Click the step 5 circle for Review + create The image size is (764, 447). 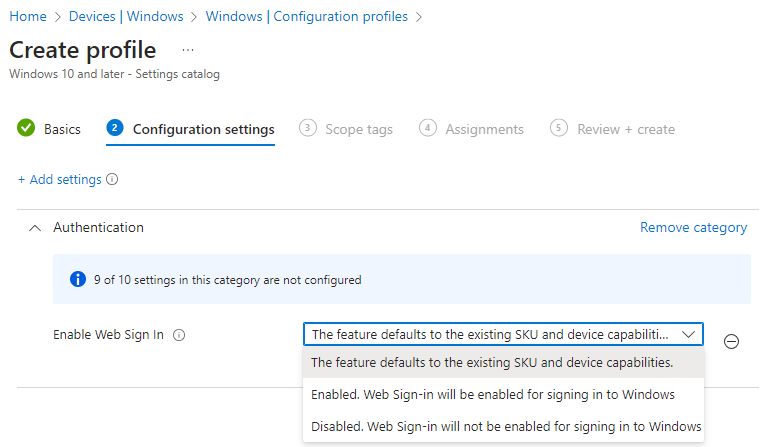coord(558,128)
